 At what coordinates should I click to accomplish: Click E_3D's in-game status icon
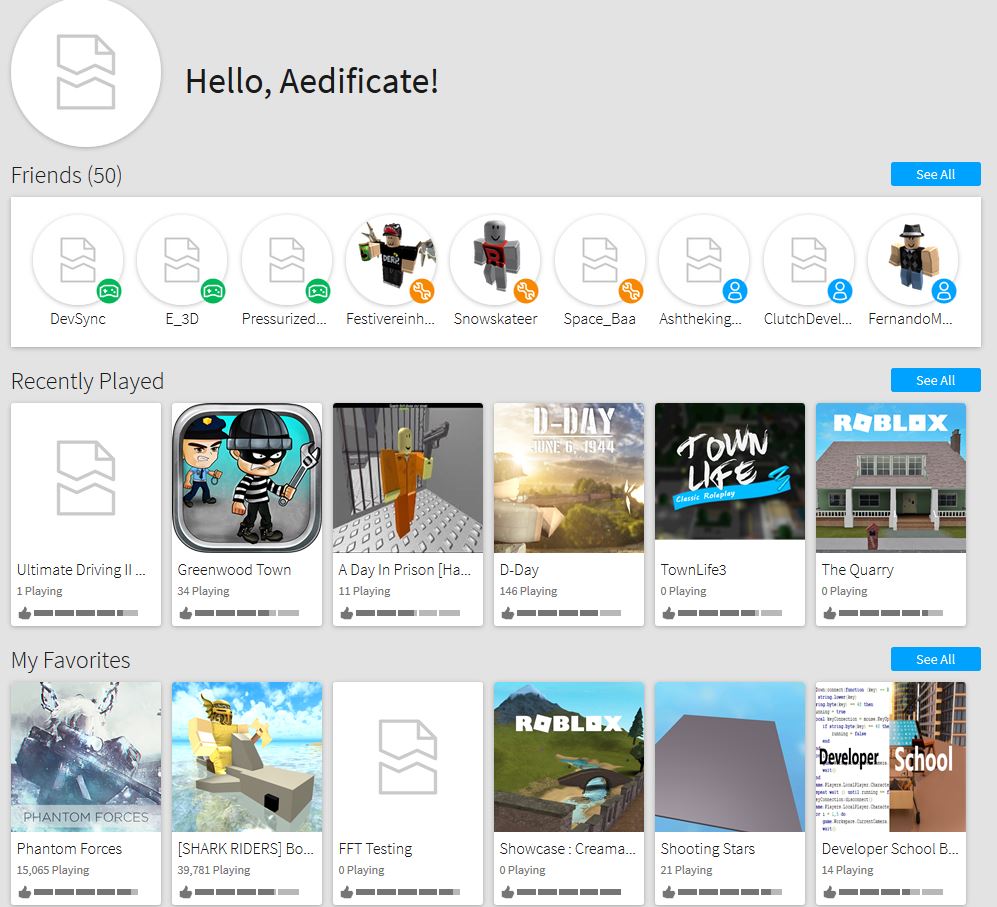pyautogui.click(x=213, y=291)
